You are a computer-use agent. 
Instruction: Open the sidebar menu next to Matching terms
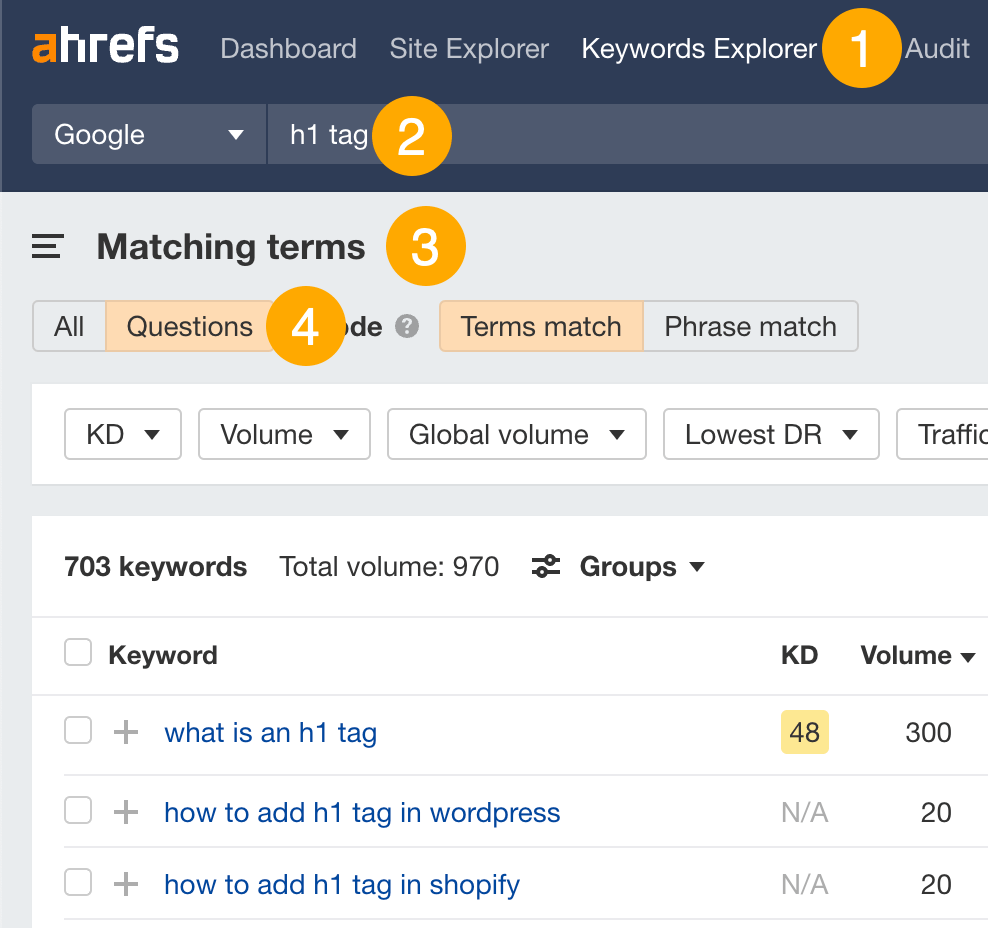tap(46, 246)
